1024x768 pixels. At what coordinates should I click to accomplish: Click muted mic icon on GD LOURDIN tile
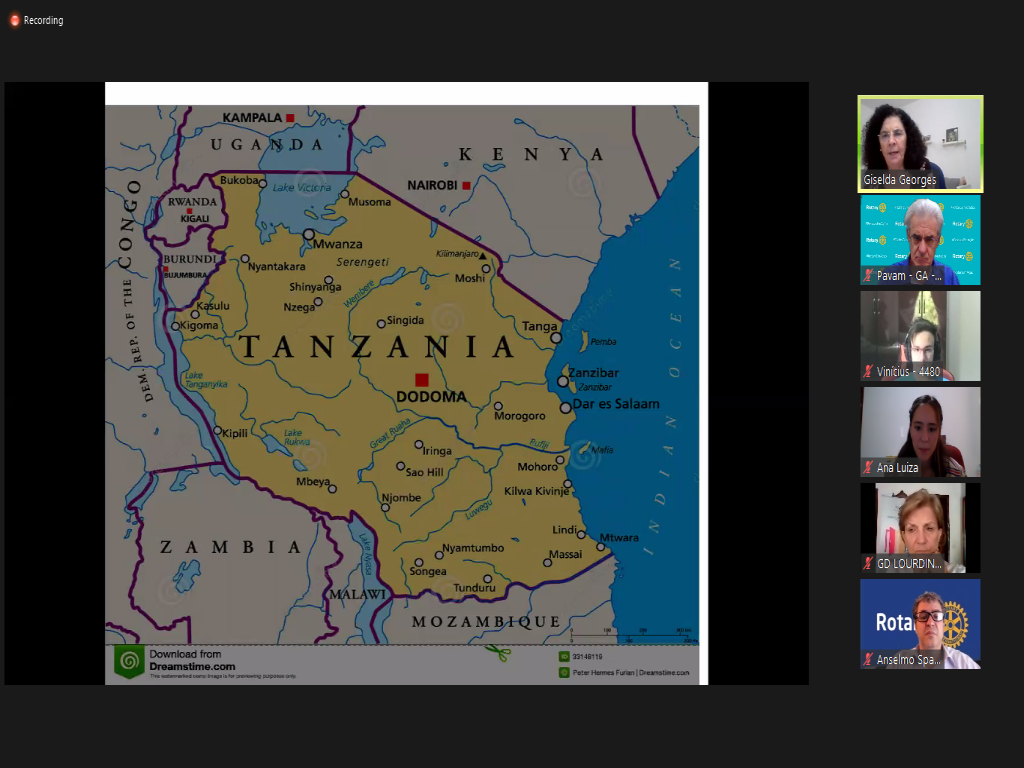868,563
